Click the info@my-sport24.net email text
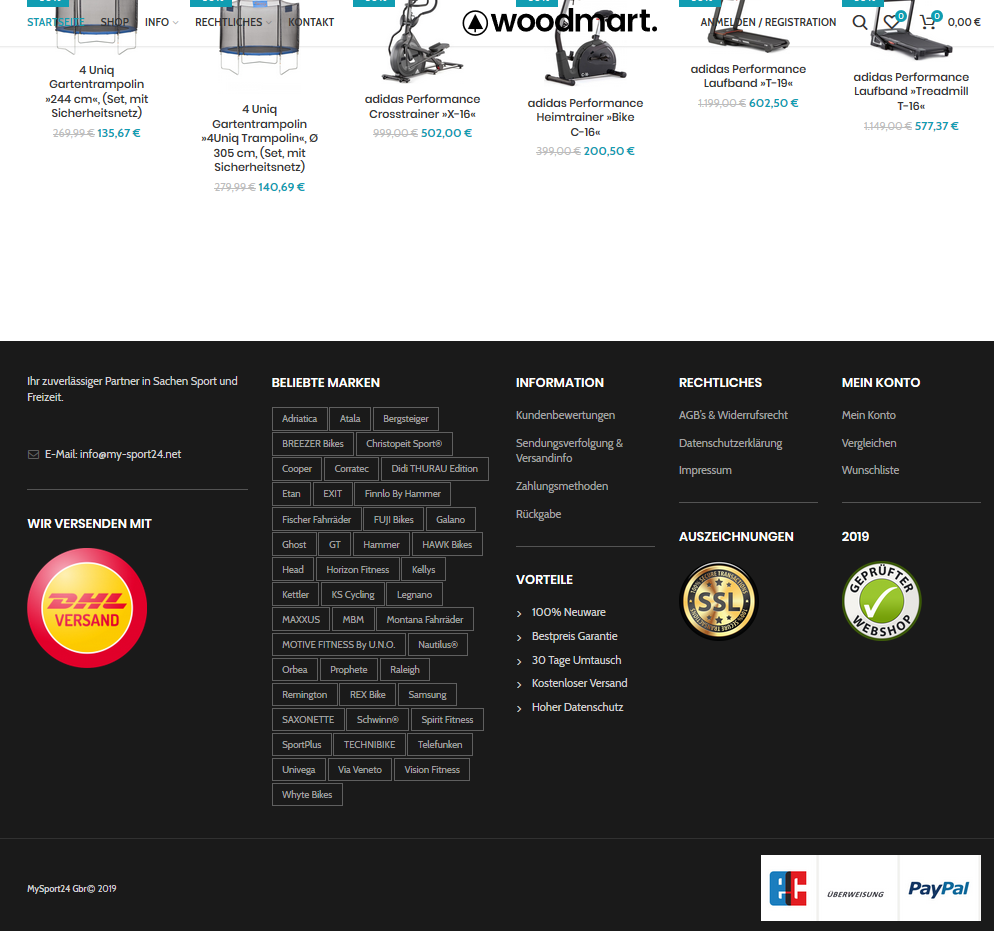Viewport: 994px width, 931px height. 131,454
